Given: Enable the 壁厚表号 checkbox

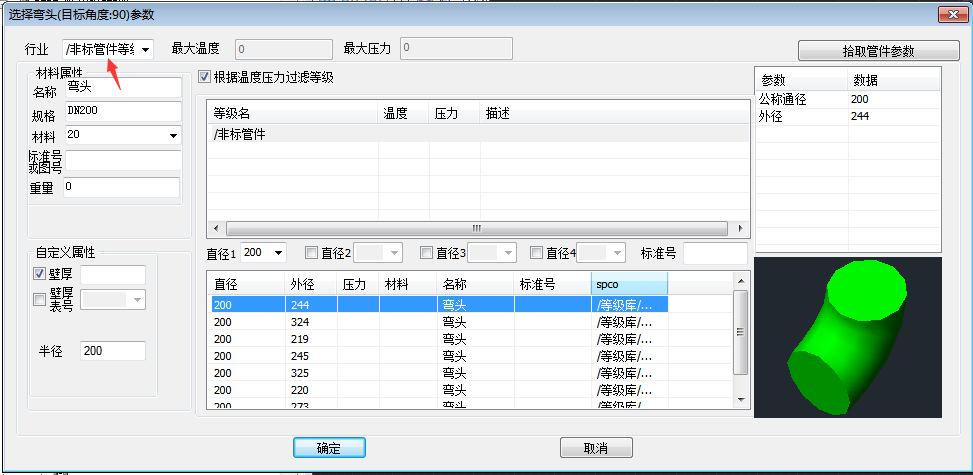Looking at the screenshot, I should tap(39, 299).
